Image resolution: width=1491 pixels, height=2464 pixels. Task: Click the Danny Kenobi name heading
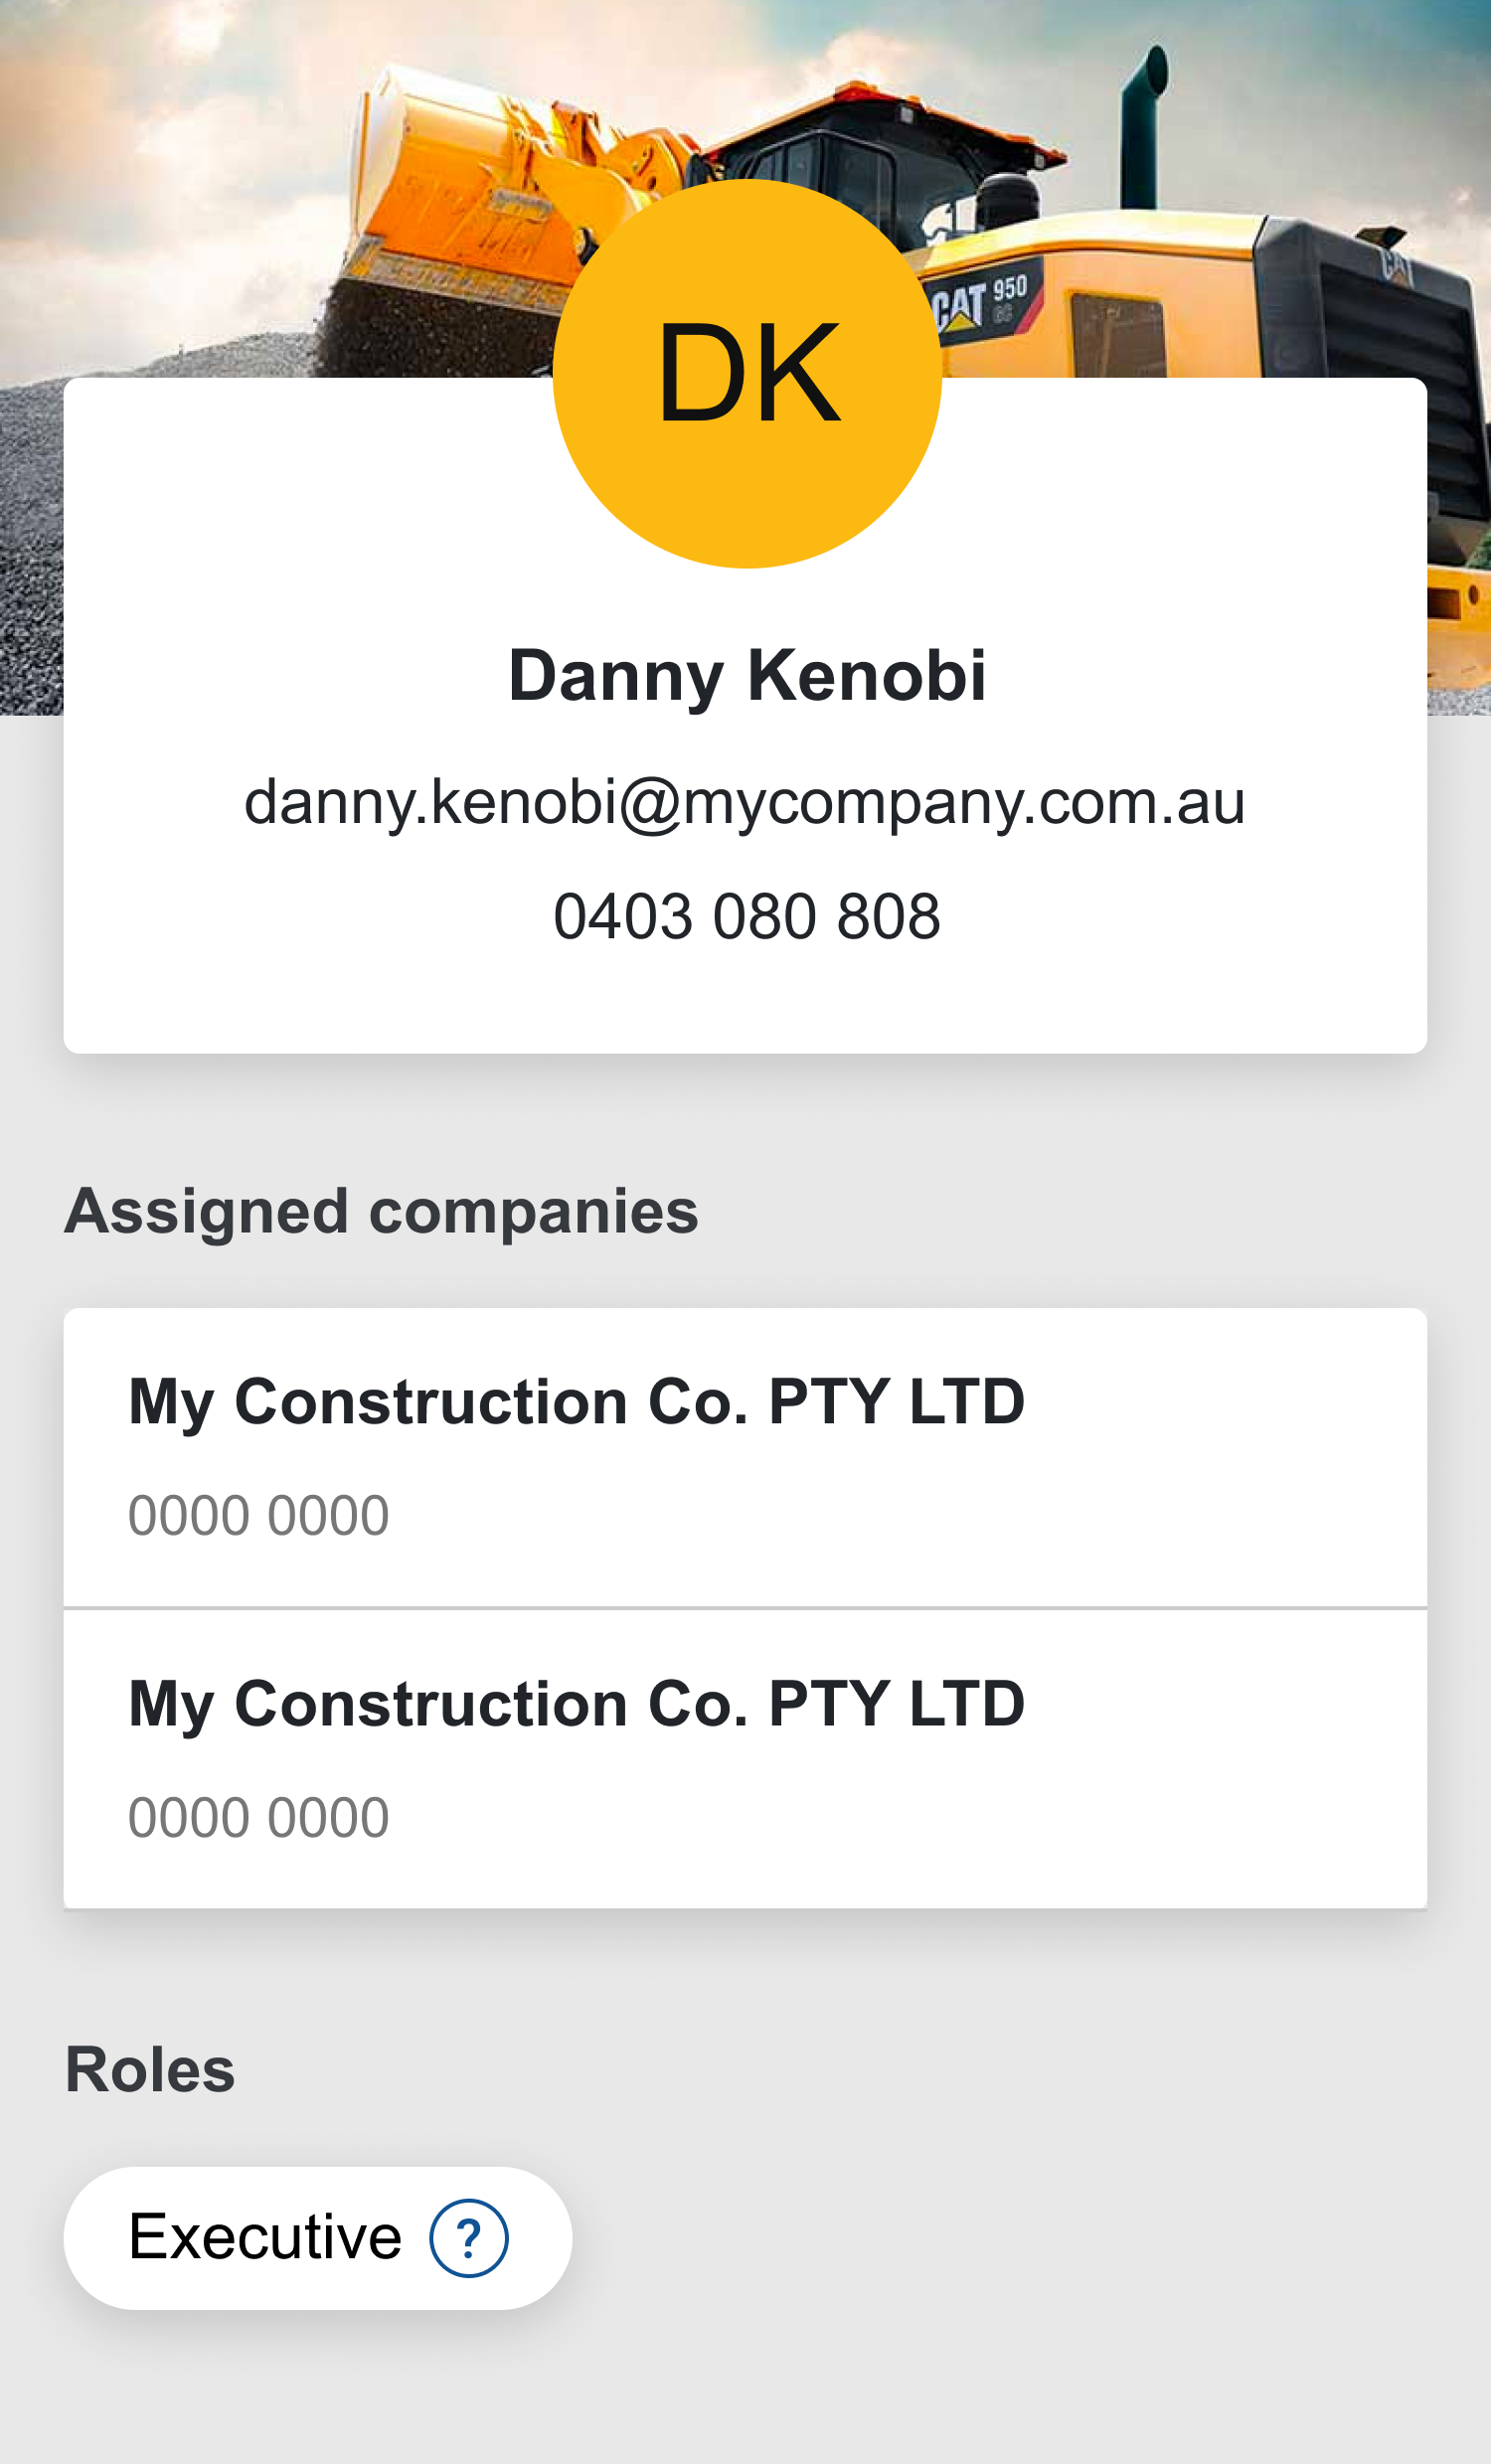(x=746, y=676)
